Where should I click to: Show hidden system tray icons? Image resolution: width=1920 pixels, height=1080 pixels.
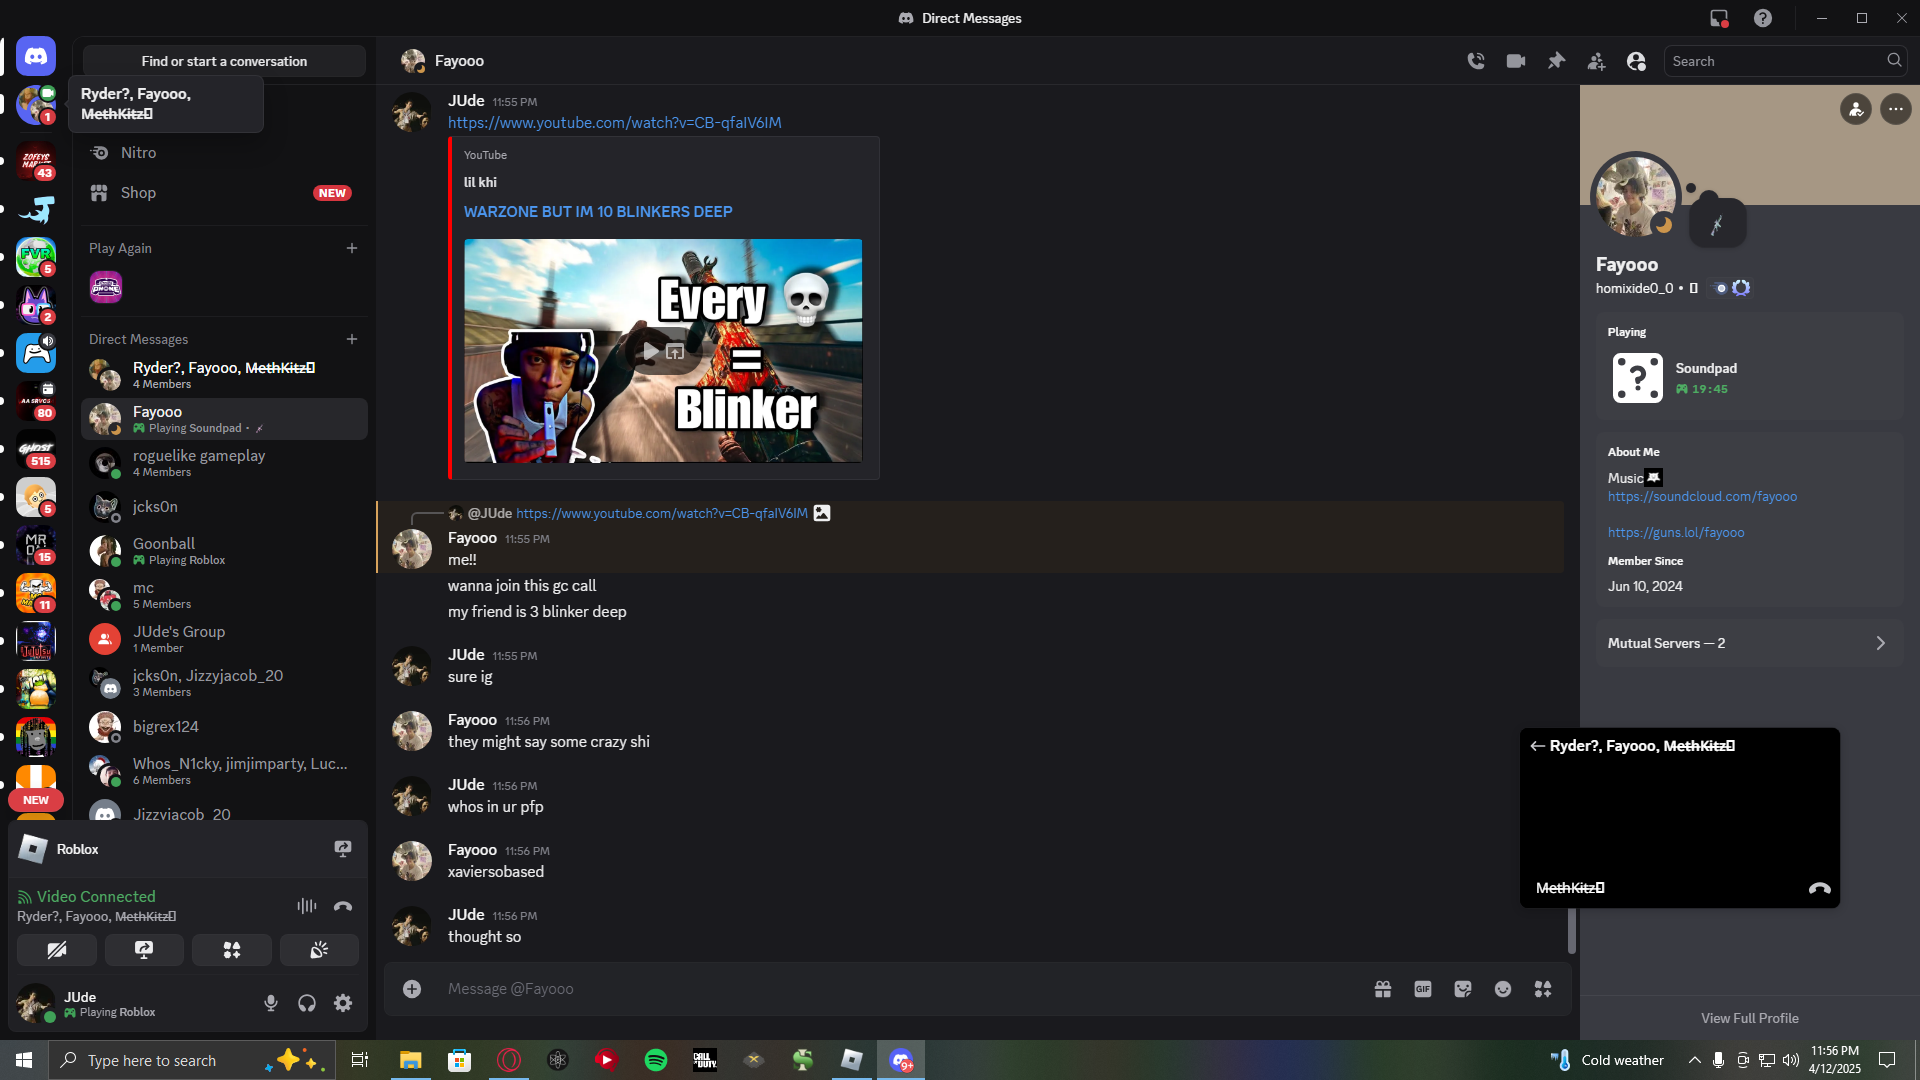point(1694,1060)
